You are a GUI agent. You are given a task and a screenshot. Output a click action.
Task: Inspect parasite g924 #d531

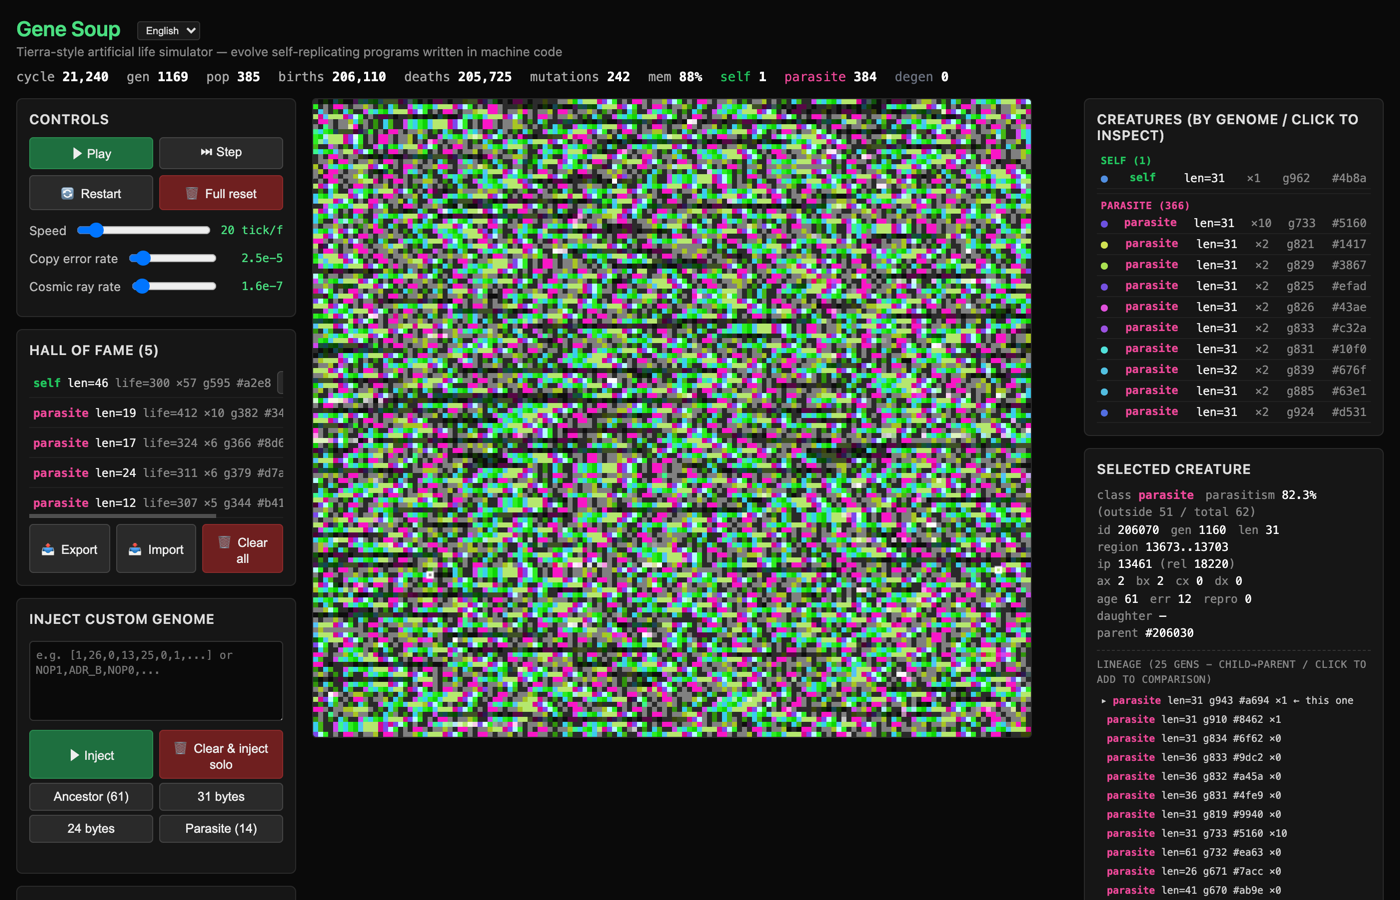(x=1233, y=412)
